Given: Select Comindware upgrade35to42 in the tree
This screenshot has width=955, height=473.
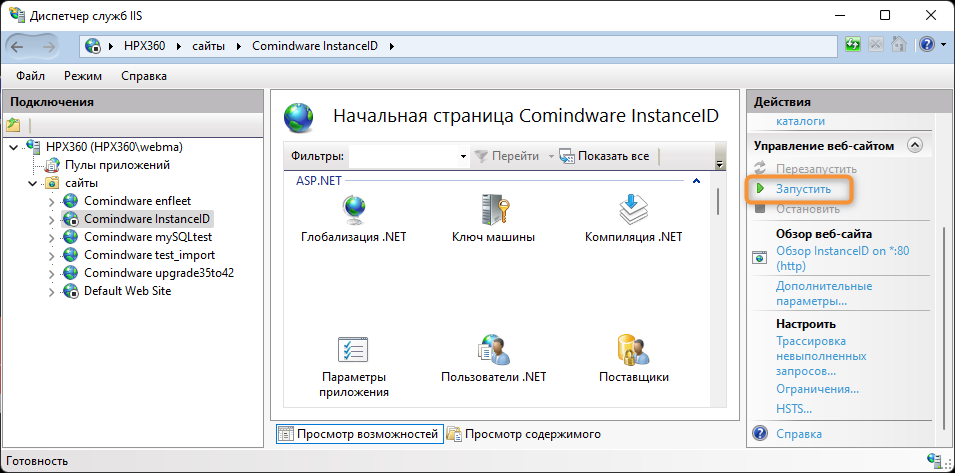Looking at the screenshot, I should (x=159, y=273).
